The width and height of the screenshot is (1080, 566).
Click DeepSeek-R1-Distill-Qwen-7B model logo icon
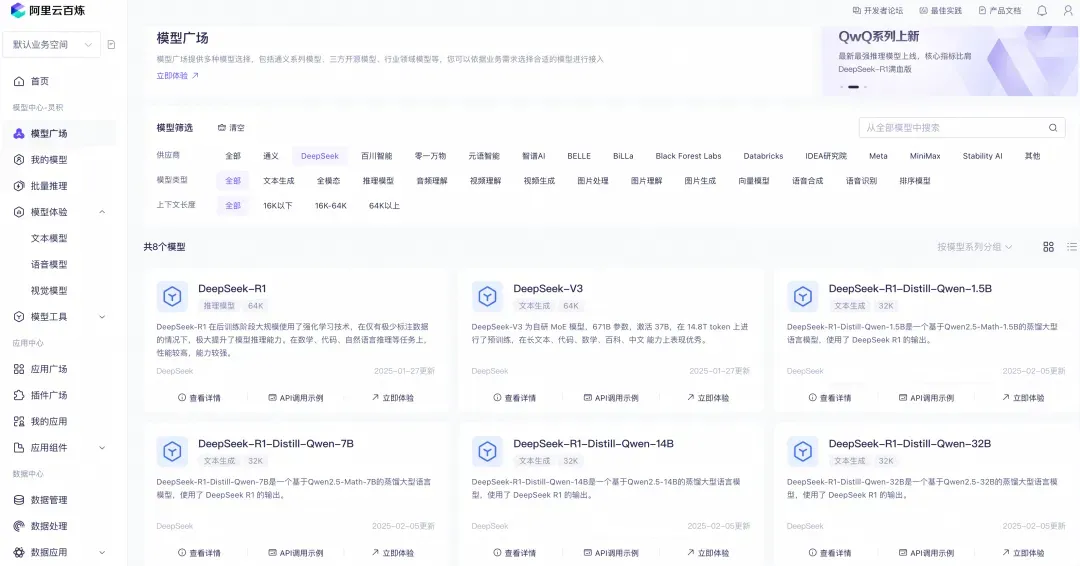[x=172, y=452]
